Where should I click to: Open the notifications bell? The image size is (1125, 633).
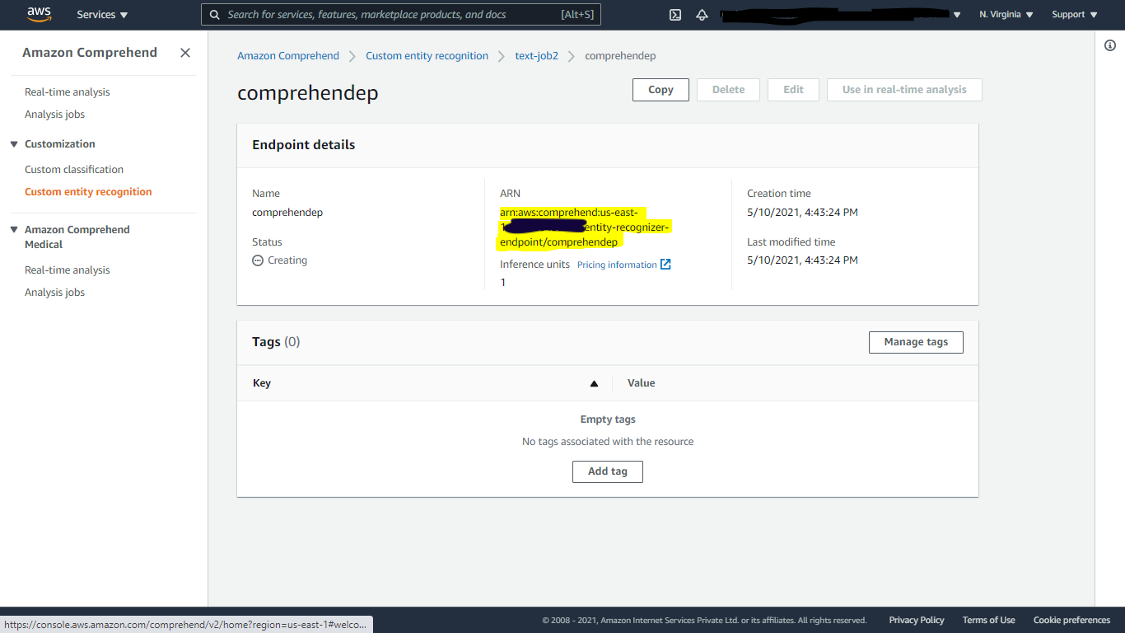(701, 14)
